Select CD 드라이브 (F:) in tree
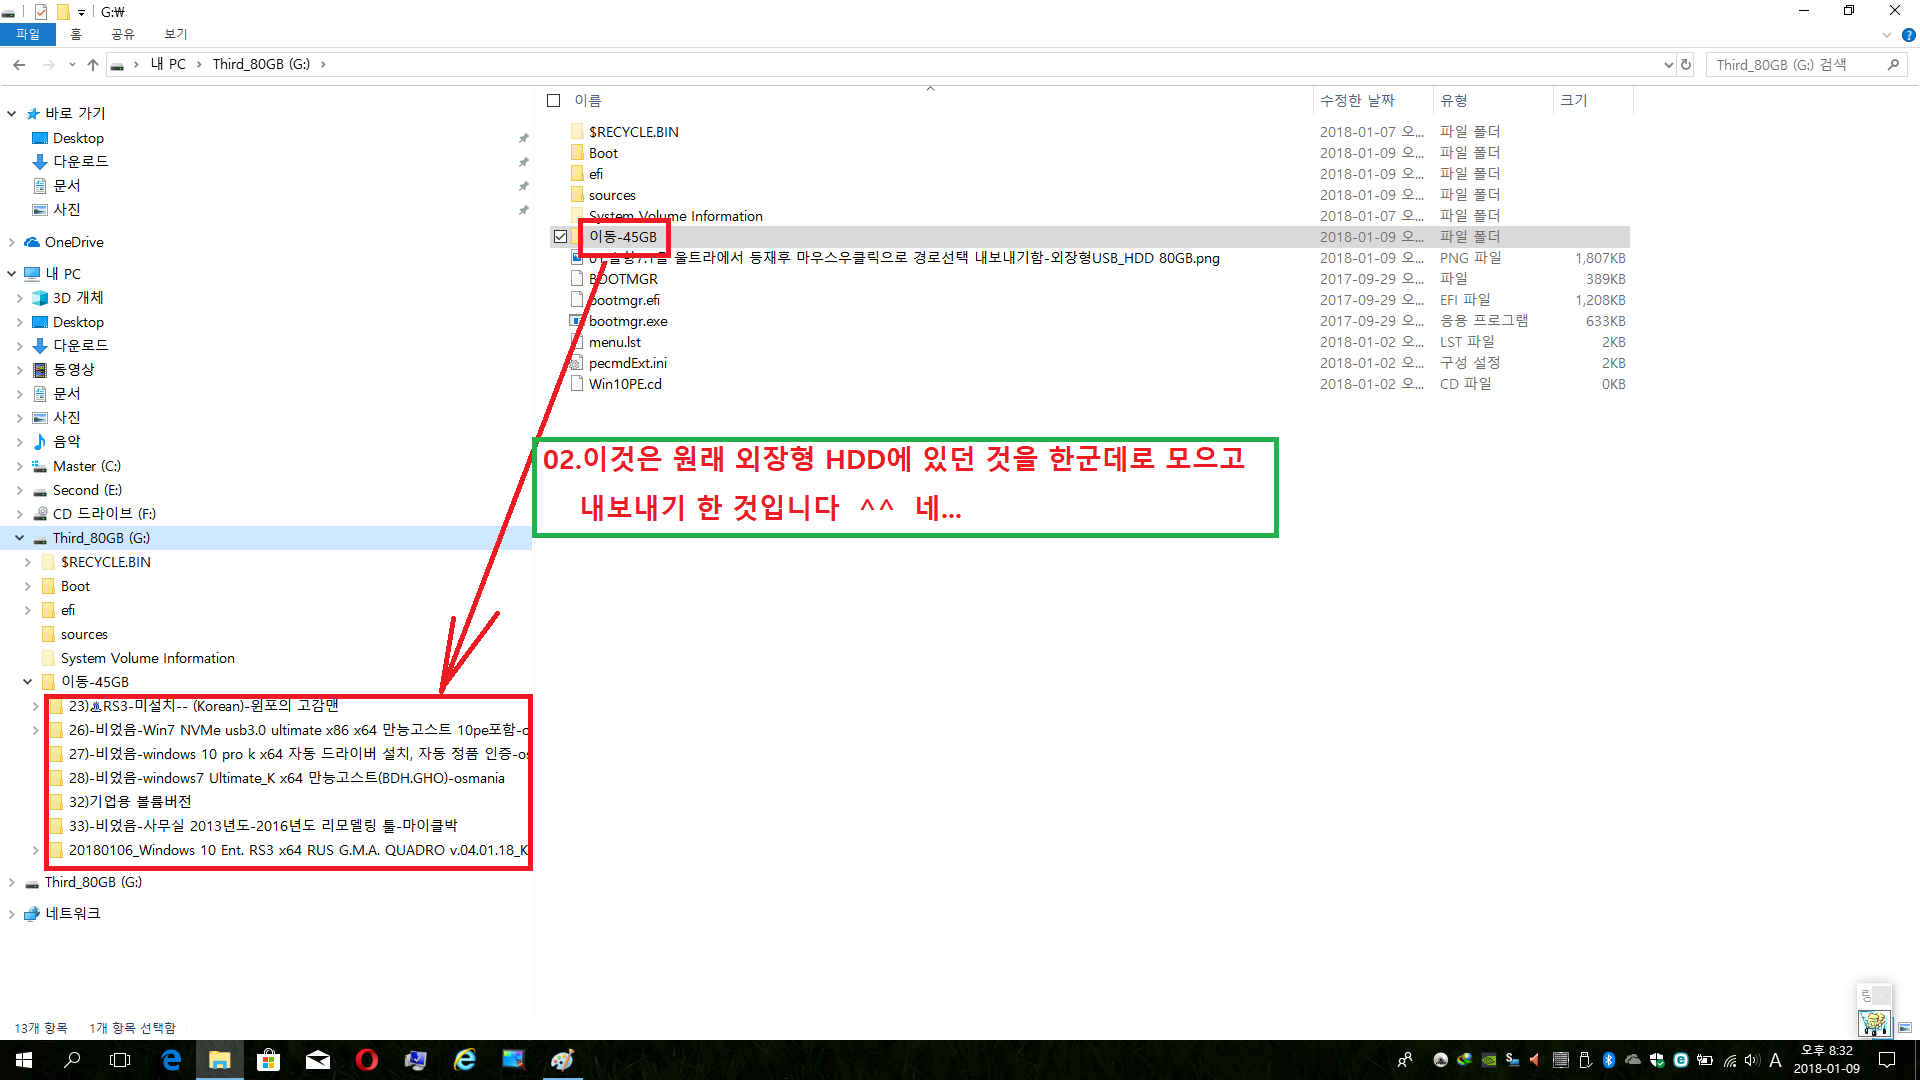The height and width of the screenshot is (1080, 1920). point(104,514)
